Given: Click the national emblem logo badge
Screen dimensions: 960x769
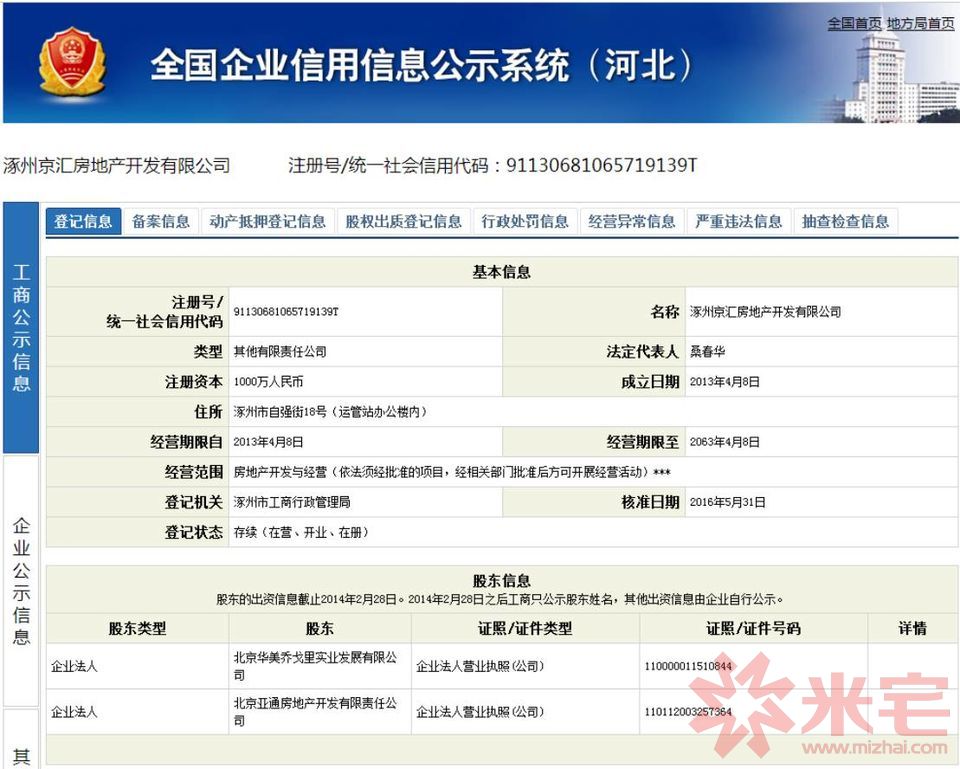Looking at the screenshot, I should pyautogui.click(x=72, y=61).
